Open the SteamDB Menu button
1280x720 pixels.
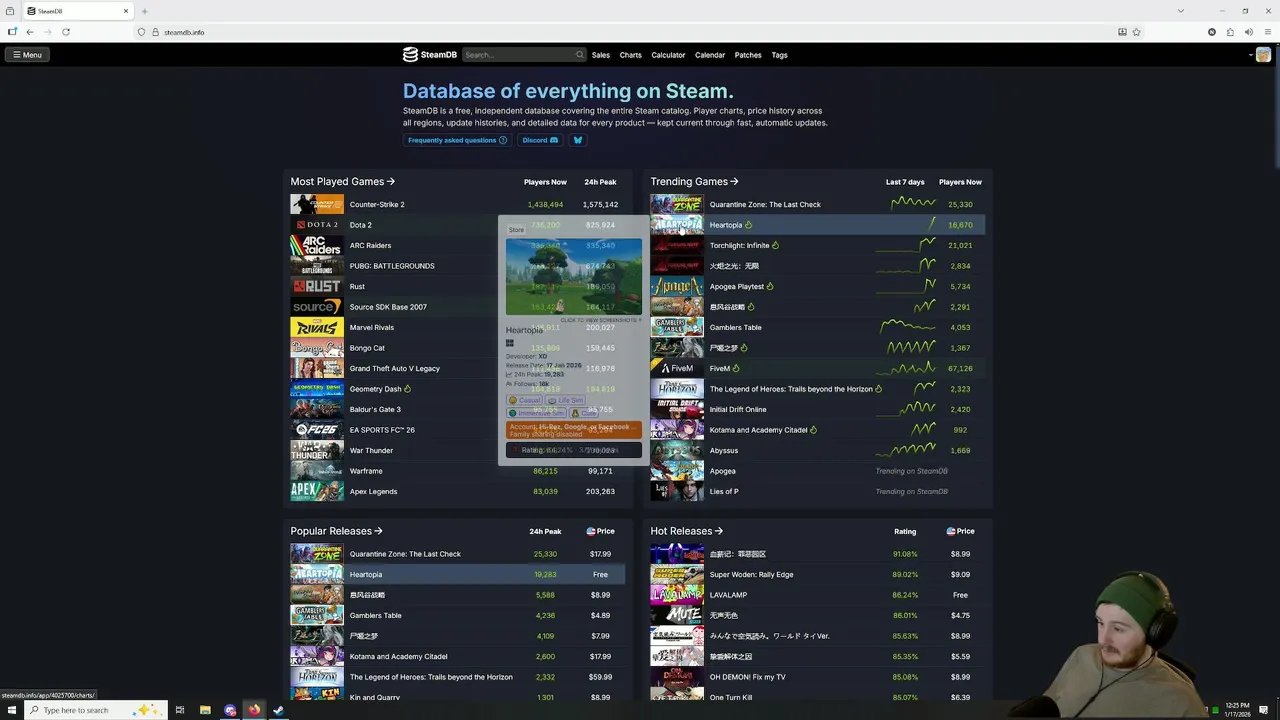[27, 55]
